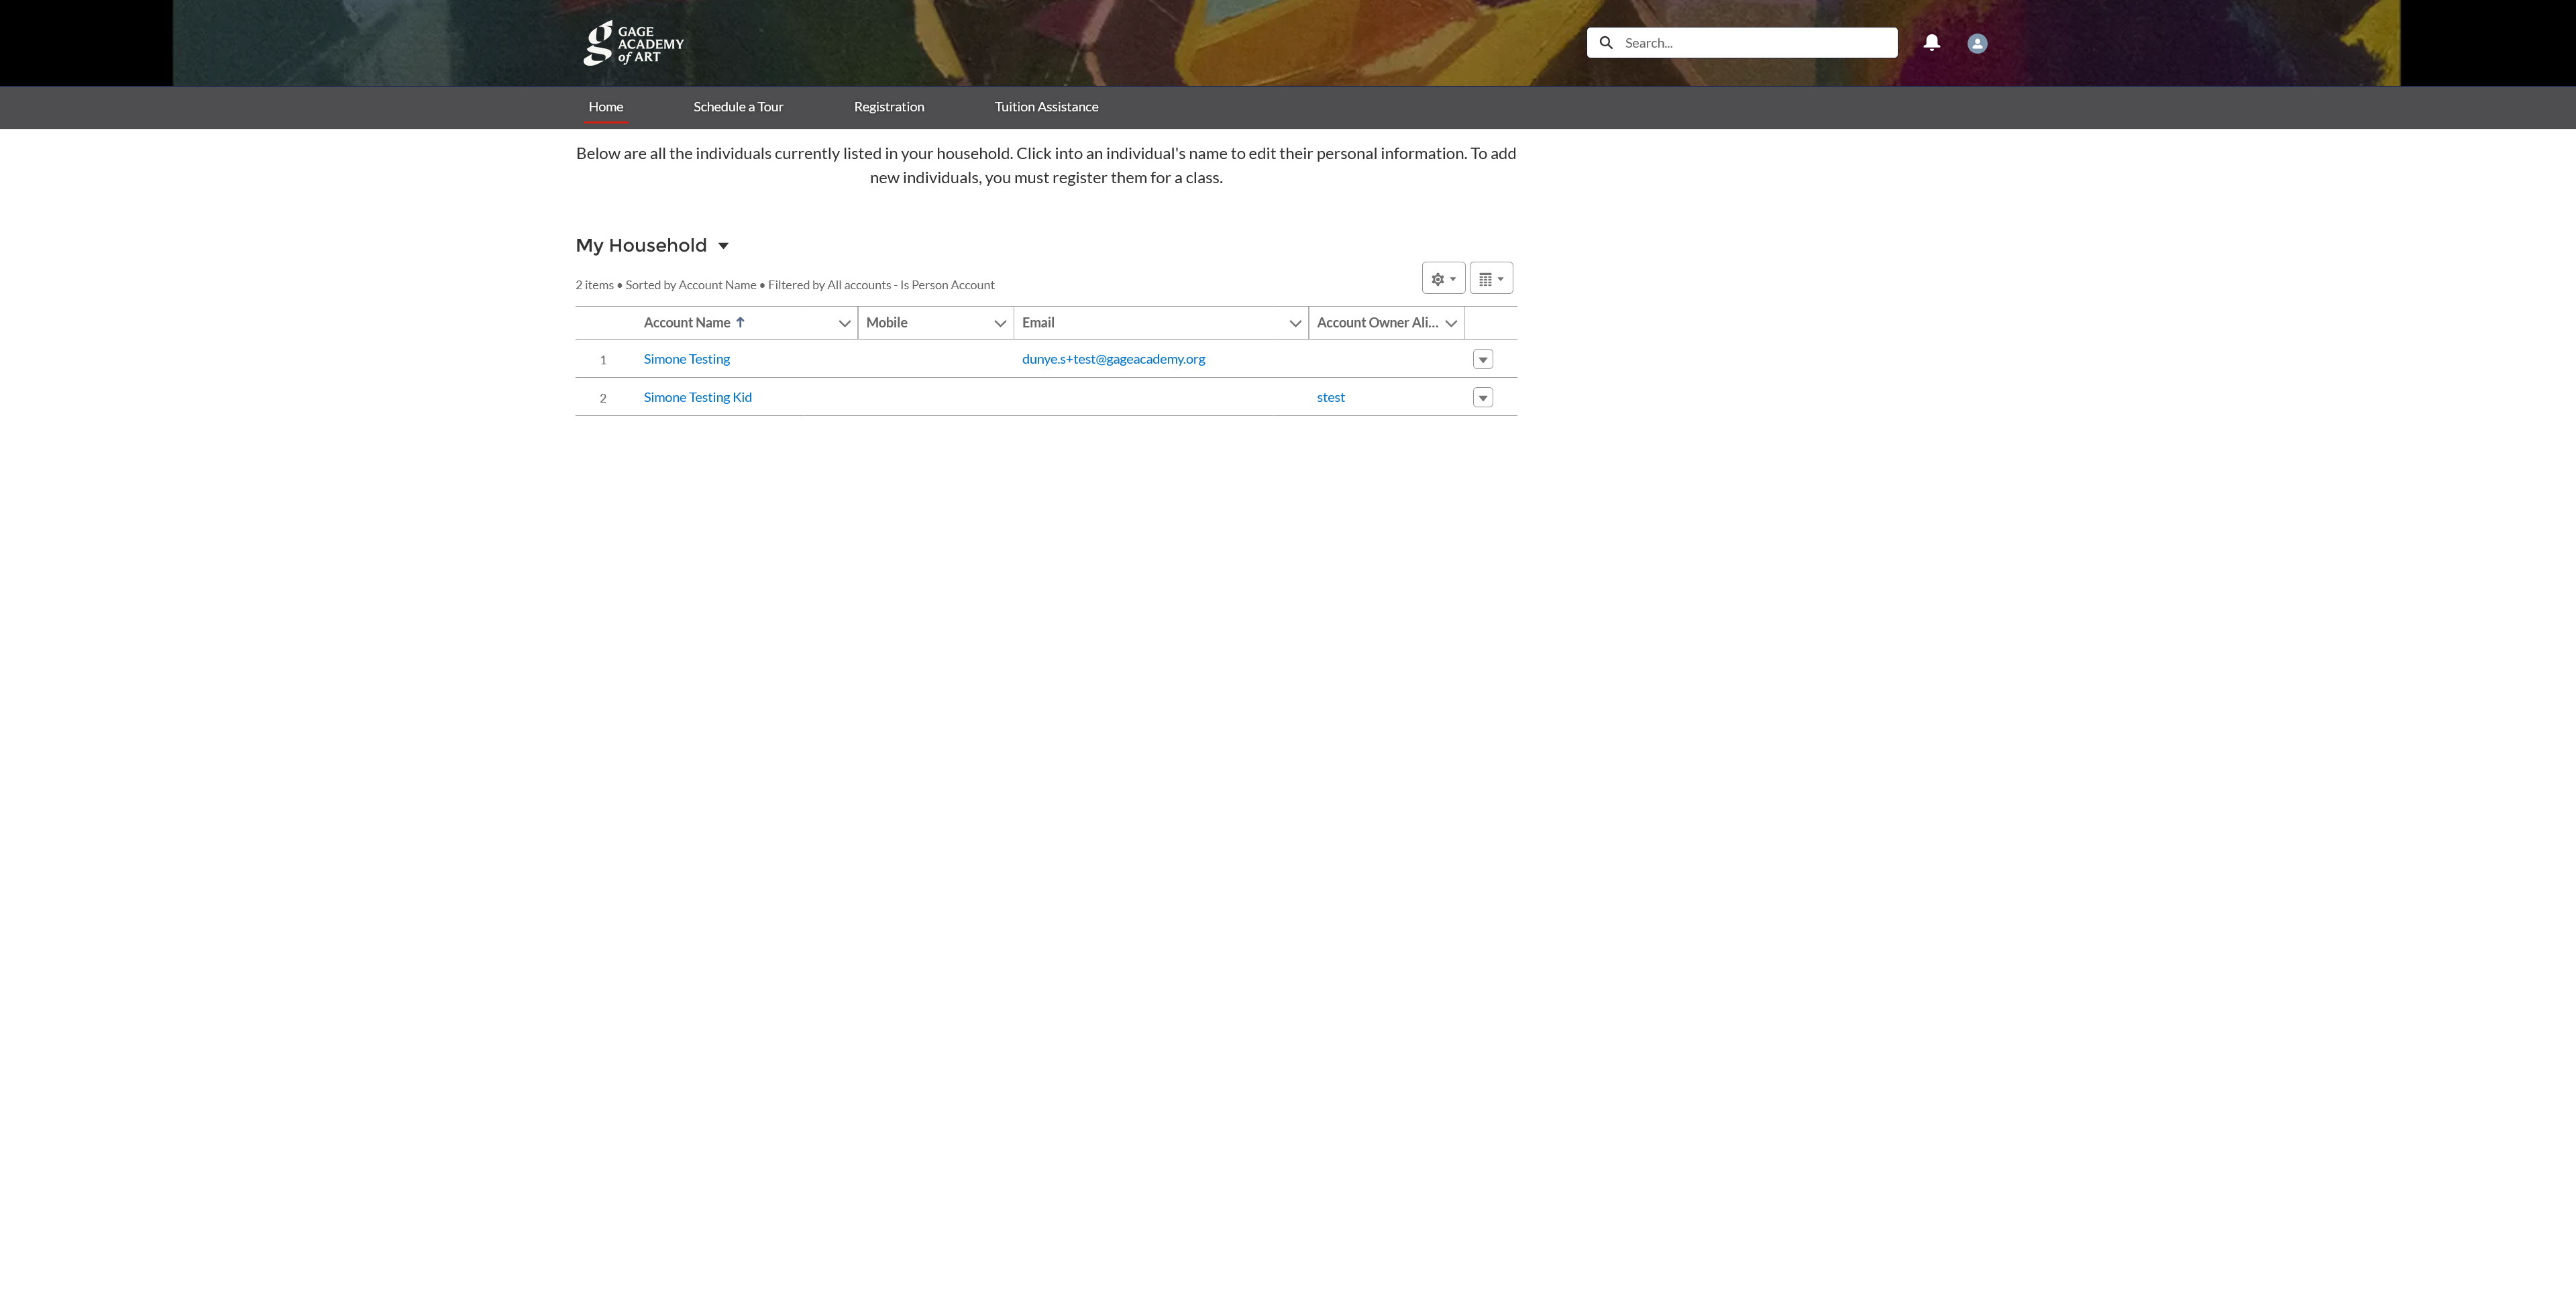
Task: Click the Gage Academy of Art logo
Action: point(633,43)
